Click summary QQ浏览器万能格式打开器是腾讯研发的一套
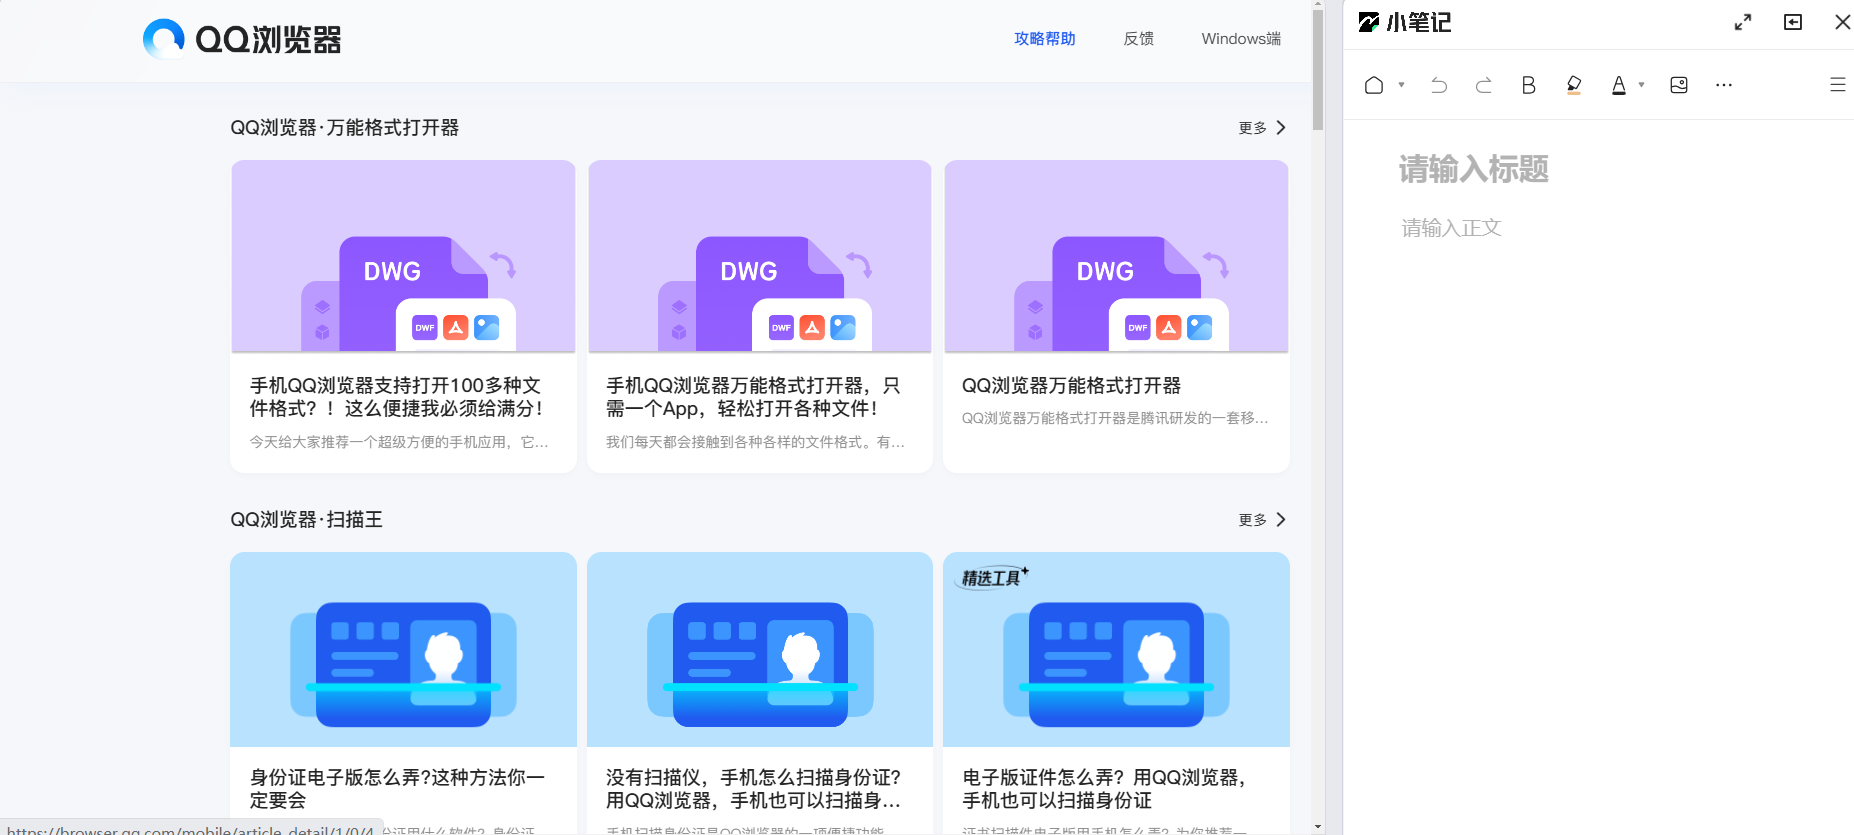The height and width of the screenshot is (835, 1854). [1115, 418]
